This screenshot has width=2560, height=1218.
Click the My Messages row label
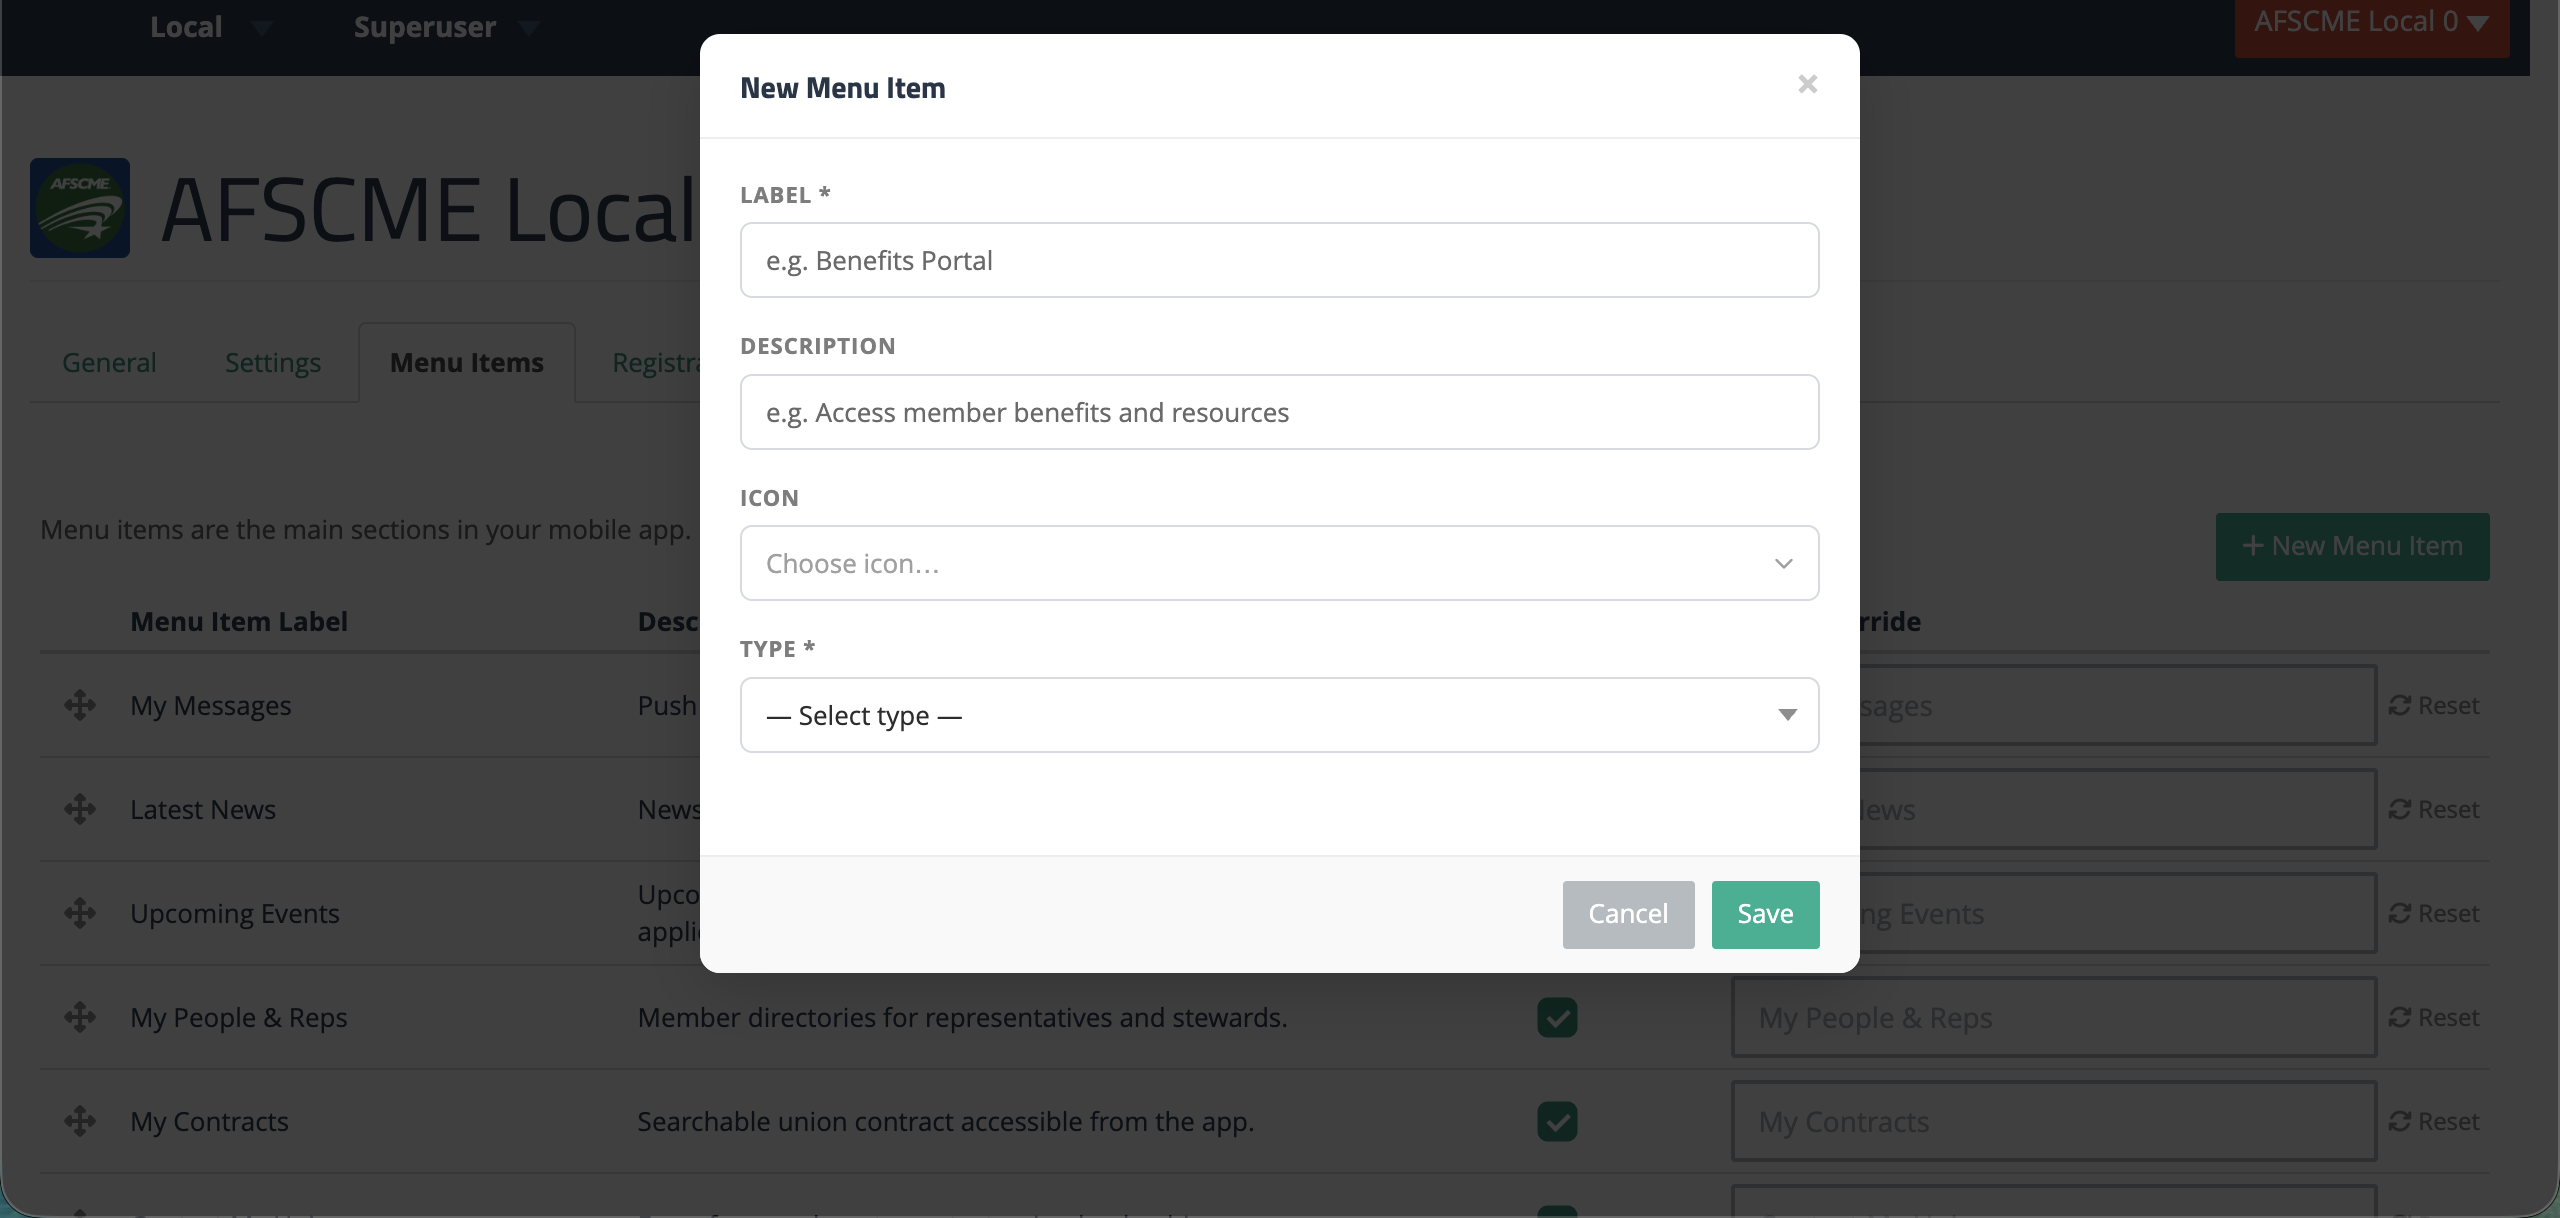click(x=211, y=705)
